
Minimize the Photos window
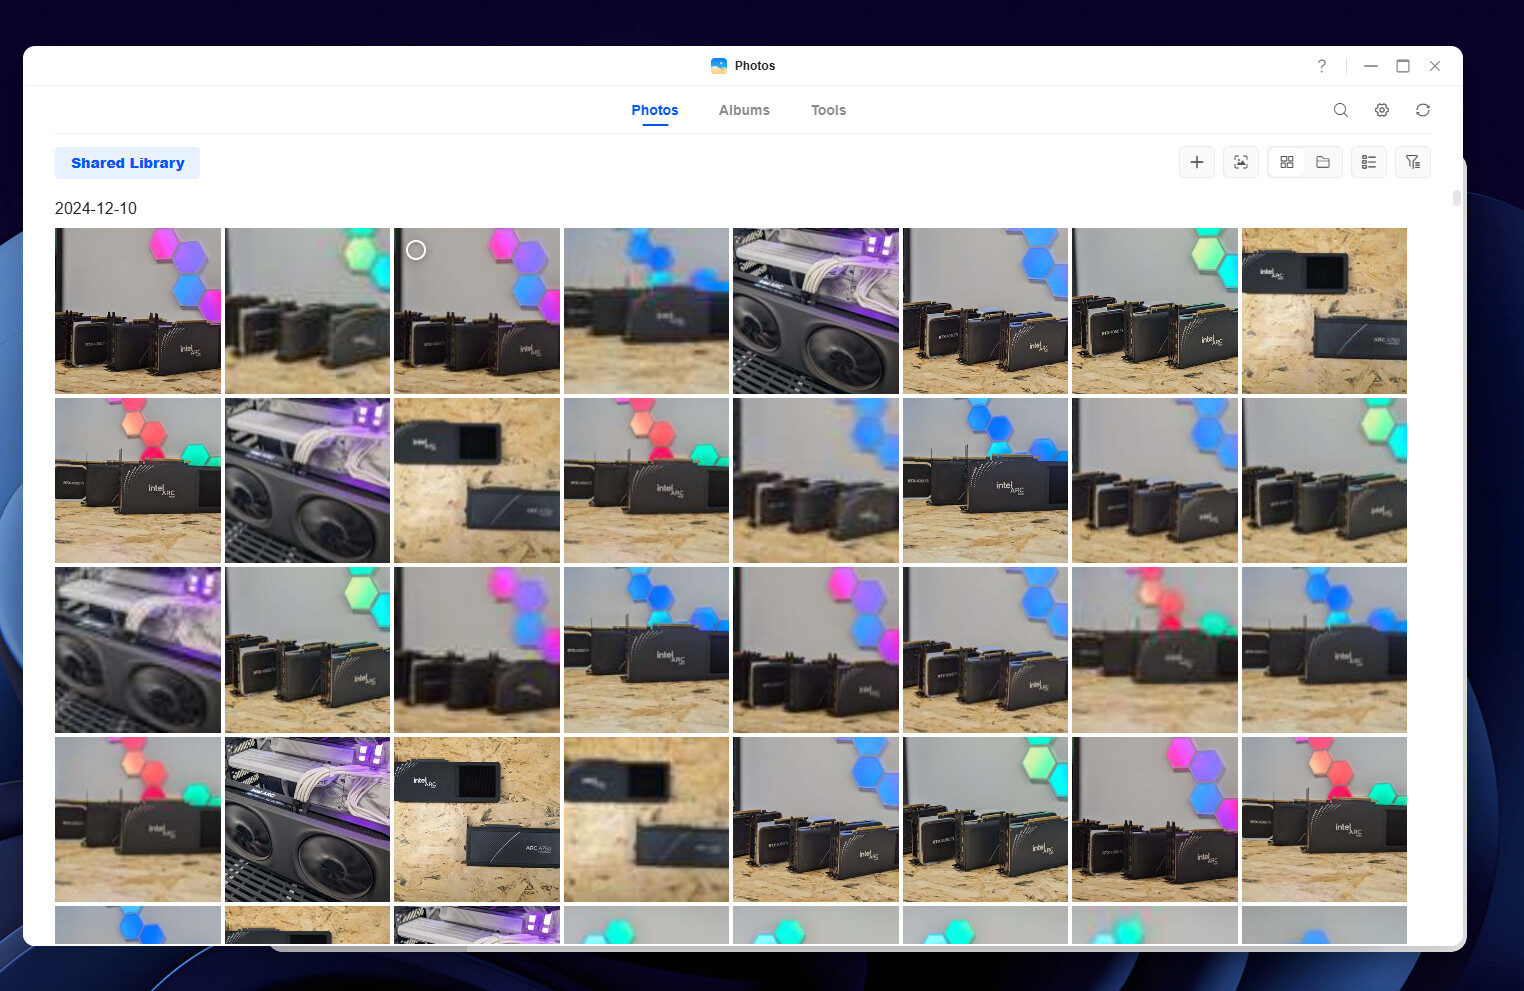(x=1371, y=66)
